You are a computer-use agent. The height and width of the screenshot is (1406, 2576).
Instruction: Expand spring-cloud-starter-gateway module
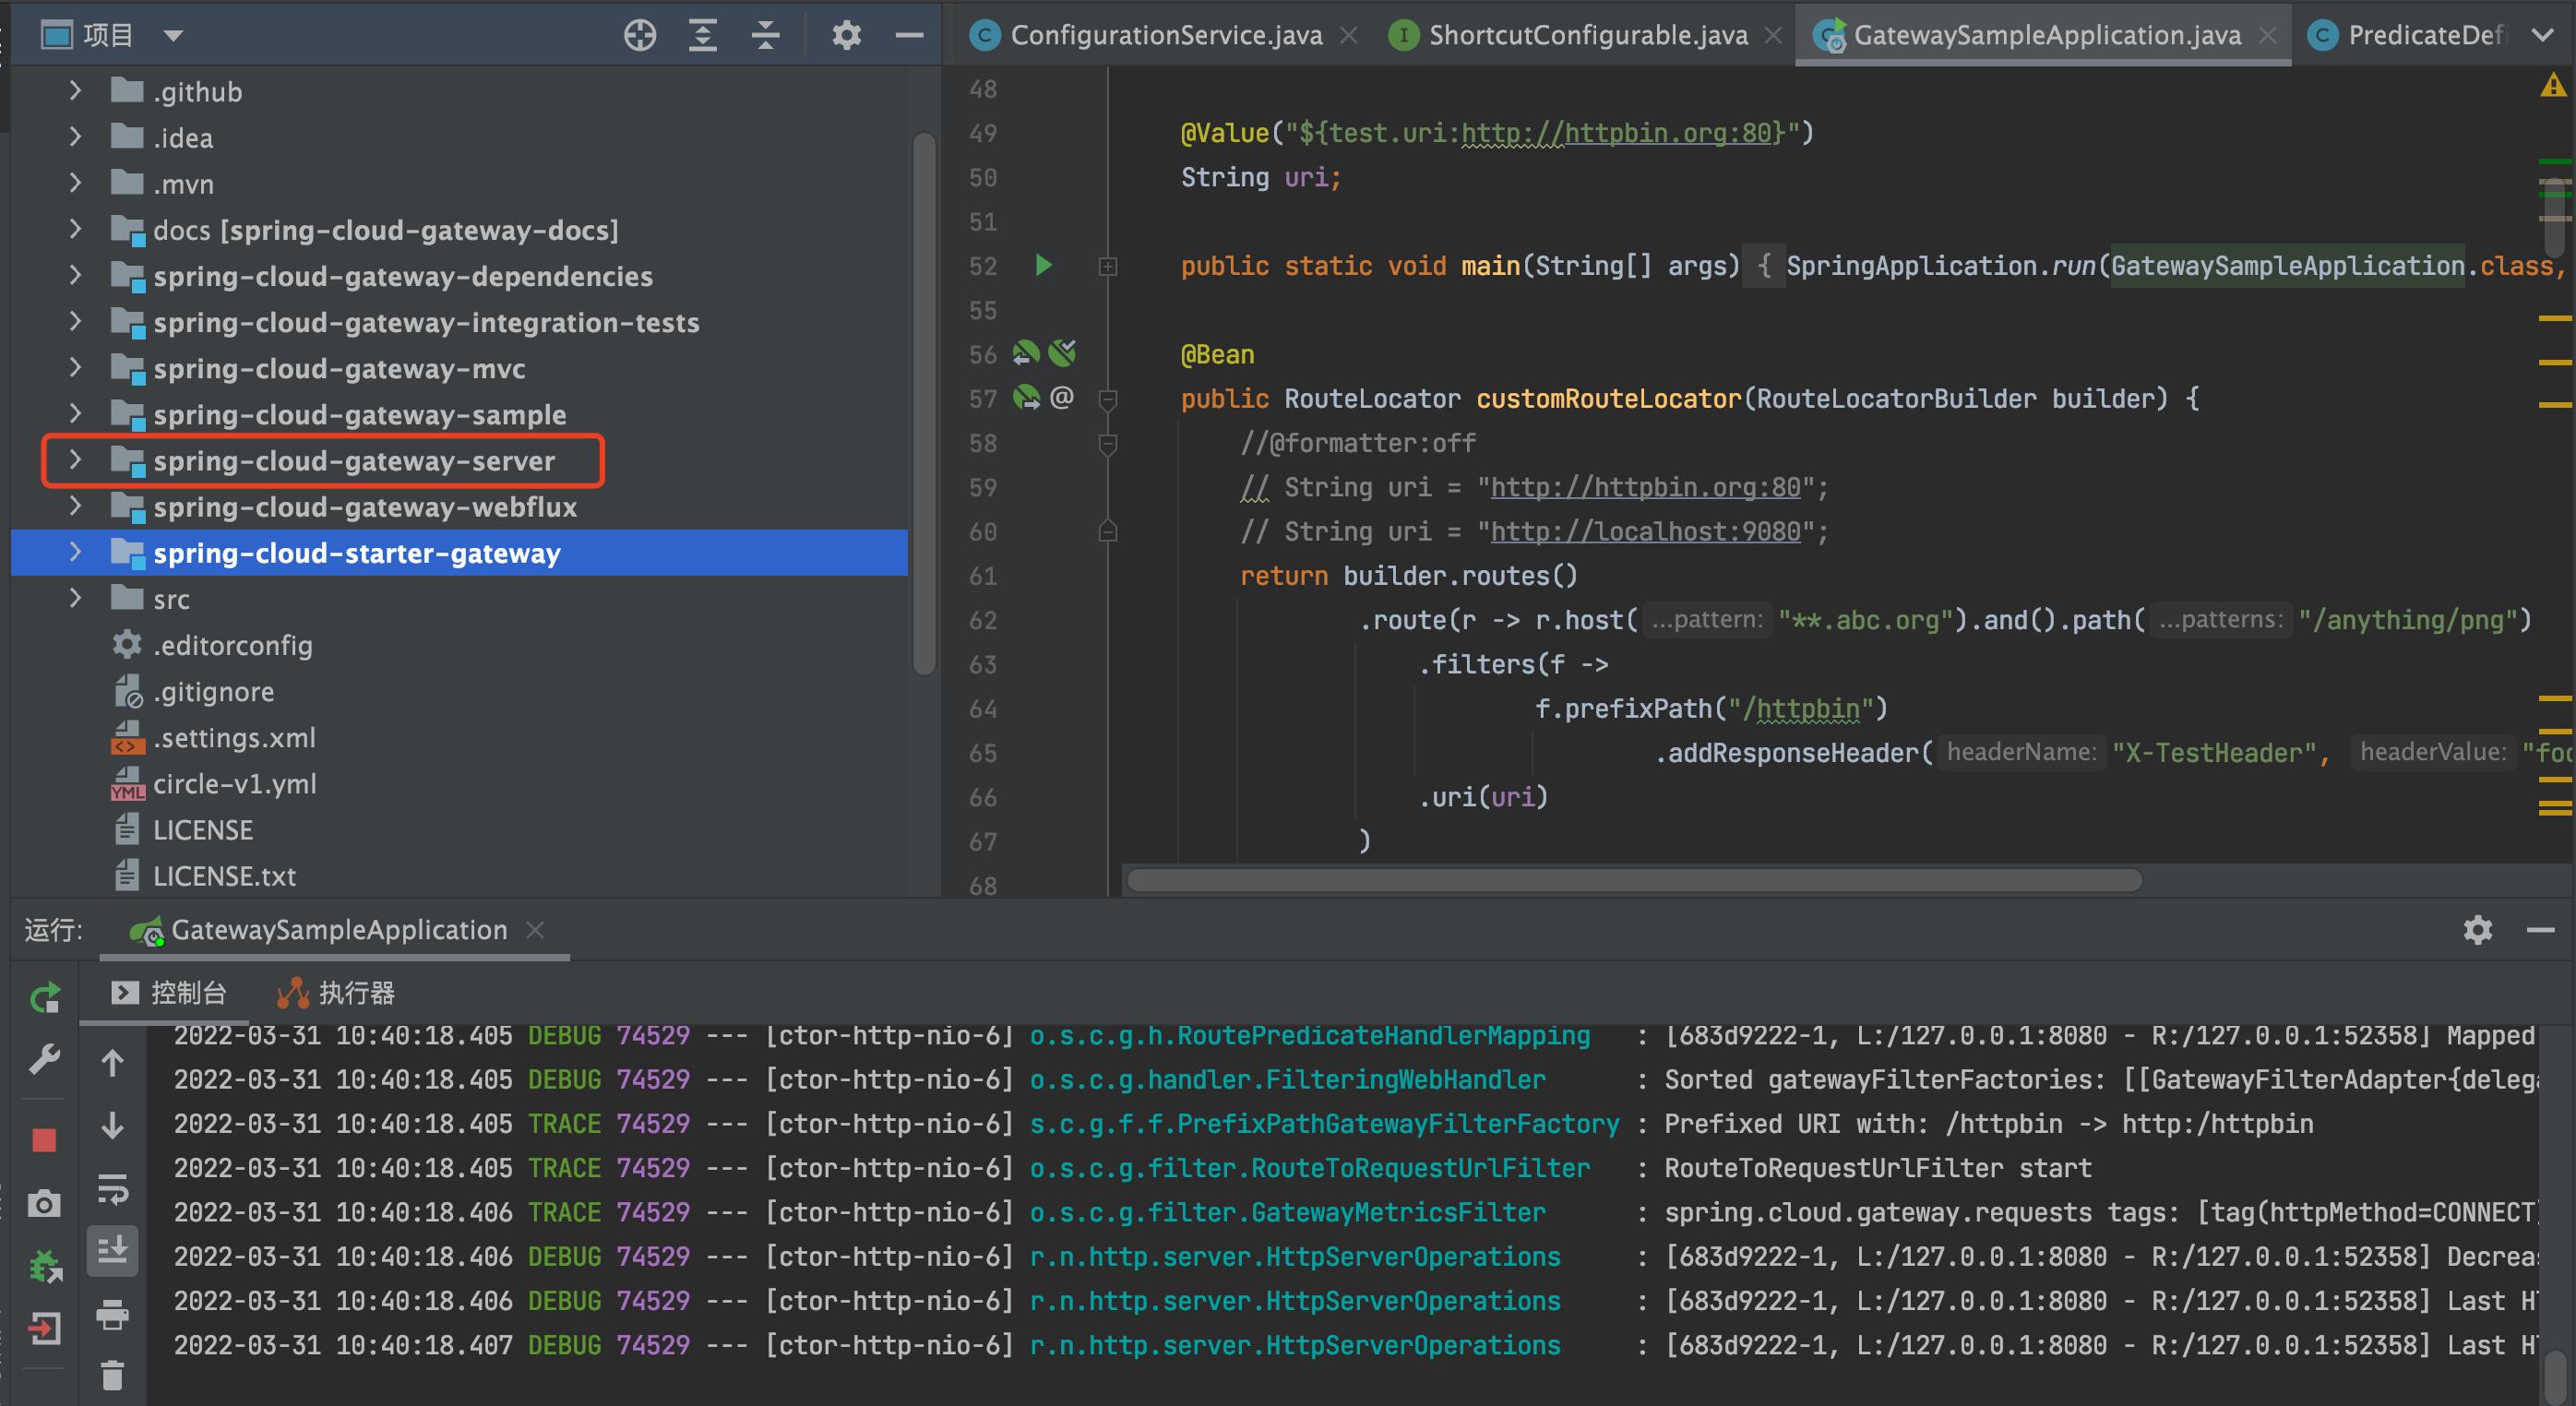click(x=75, y=552)
